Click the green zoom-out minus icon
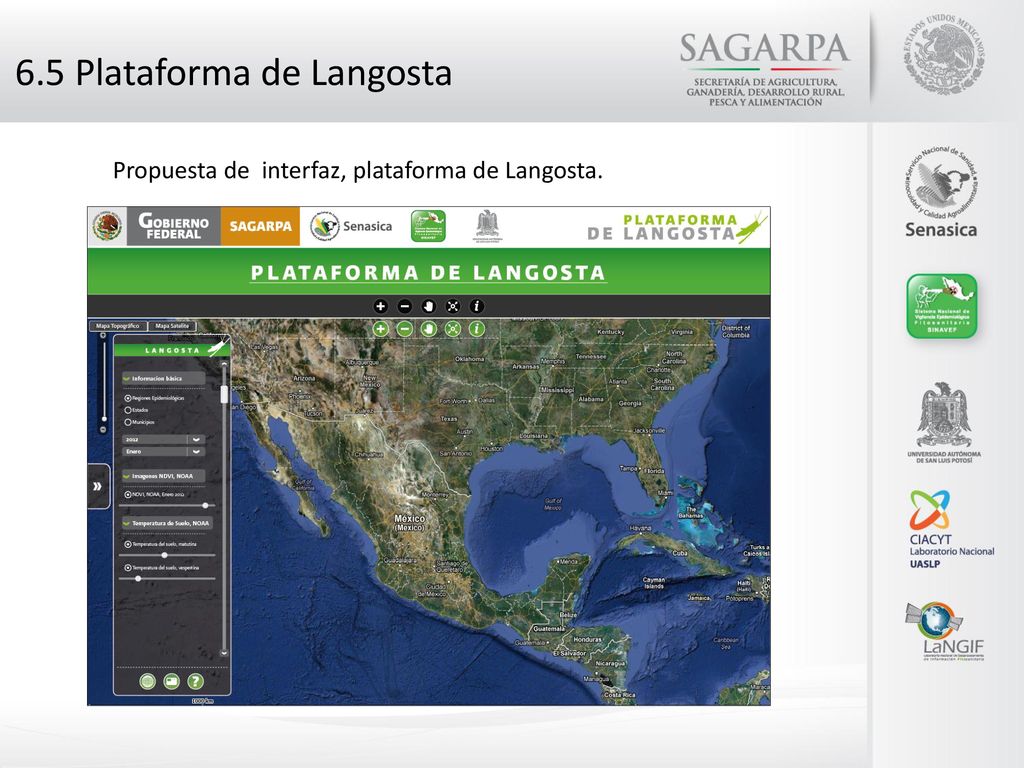This screenshot has width=1024, height=768. coord(404,328)
